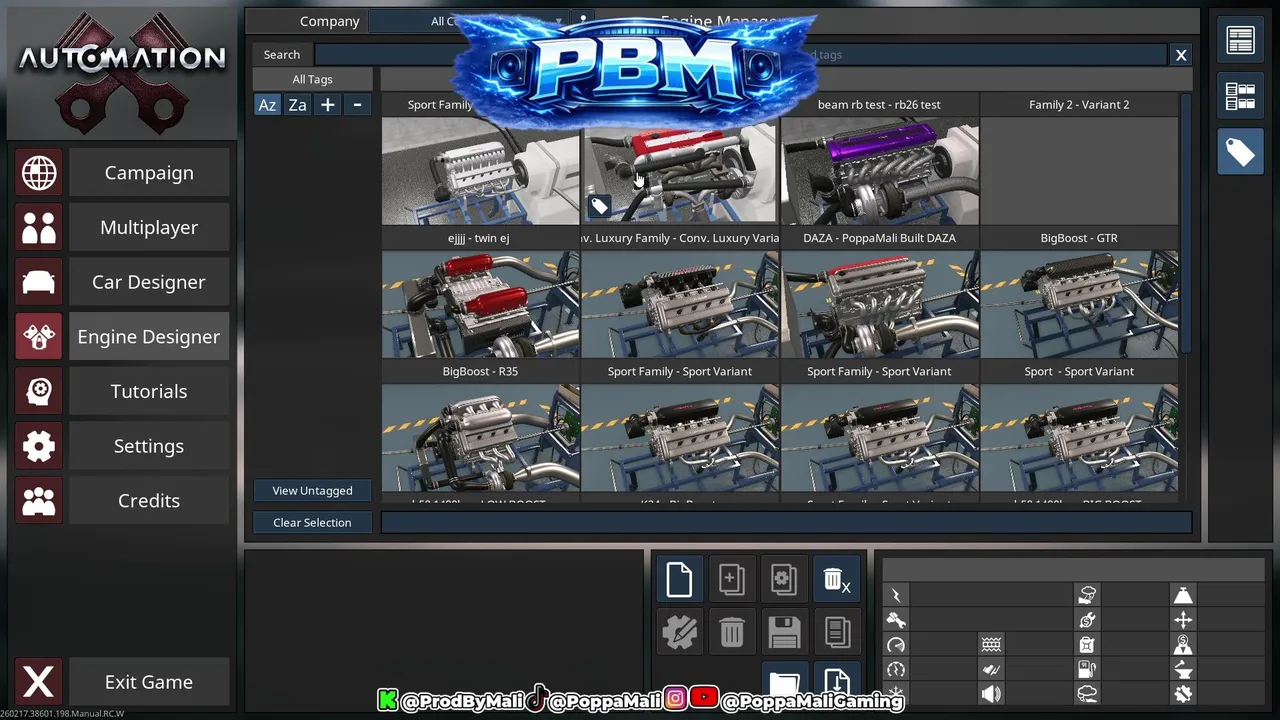Click View Untagged
The width and height of the screenshot is (1280, 720).
pyautogui.click(x=312, y=491)
